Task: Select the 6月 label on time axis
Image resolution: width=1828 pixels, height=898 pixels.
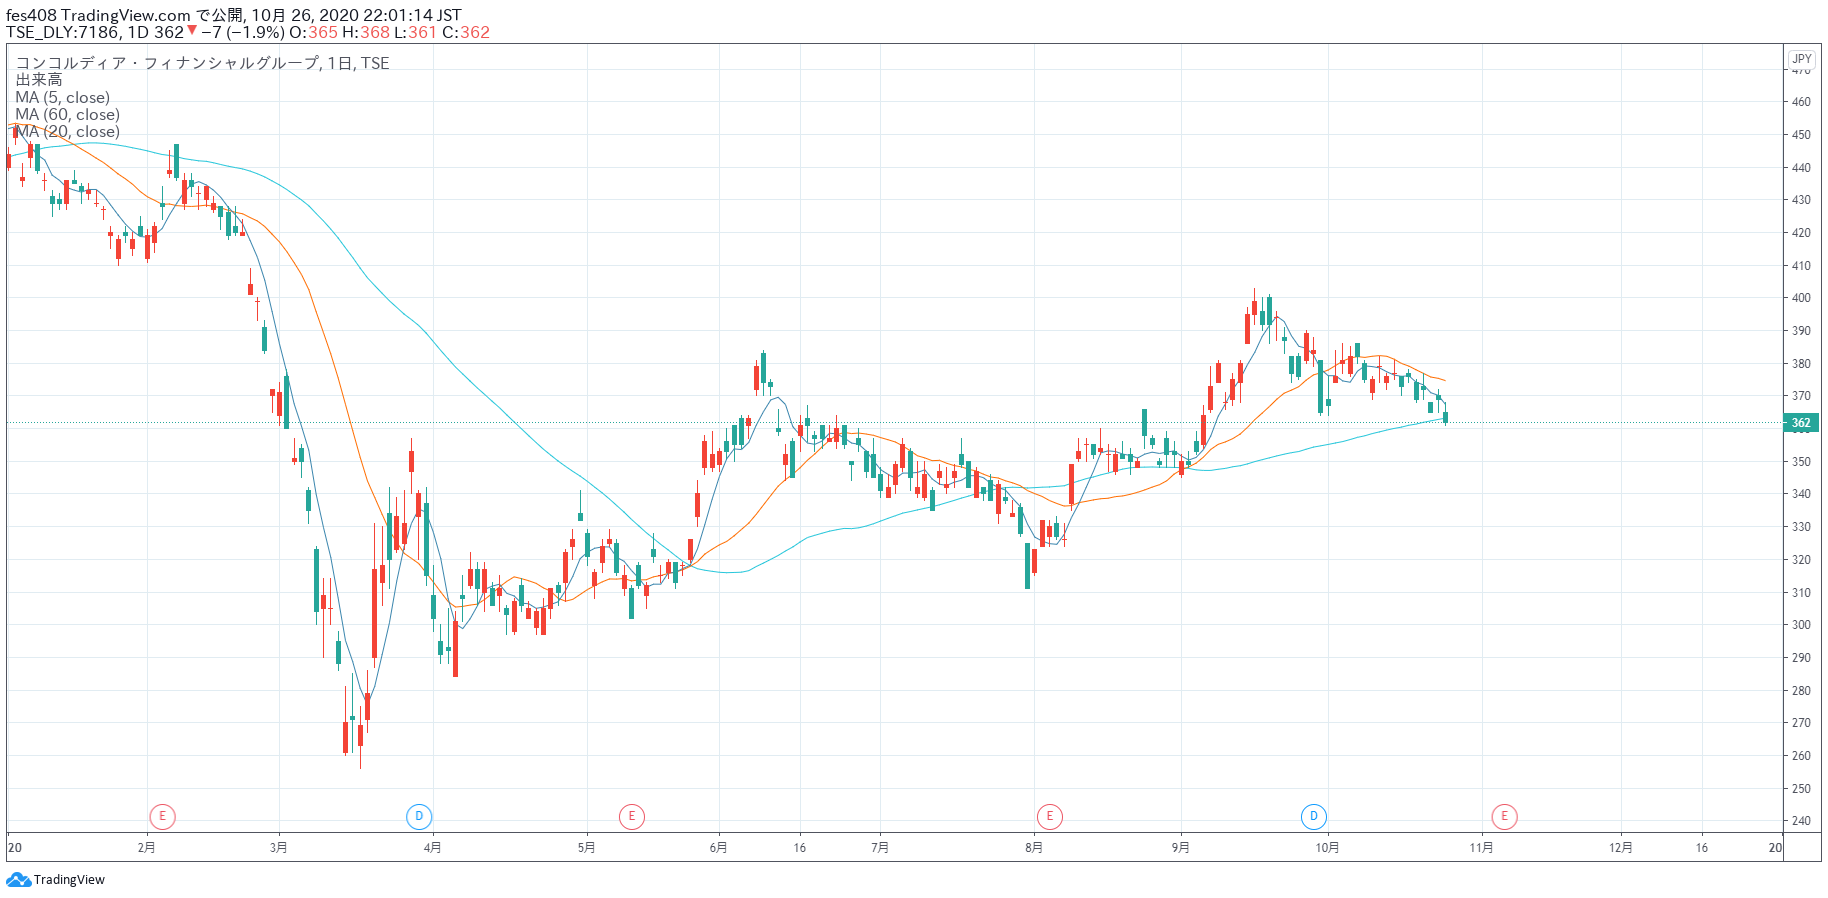Action: click(718, 848)
